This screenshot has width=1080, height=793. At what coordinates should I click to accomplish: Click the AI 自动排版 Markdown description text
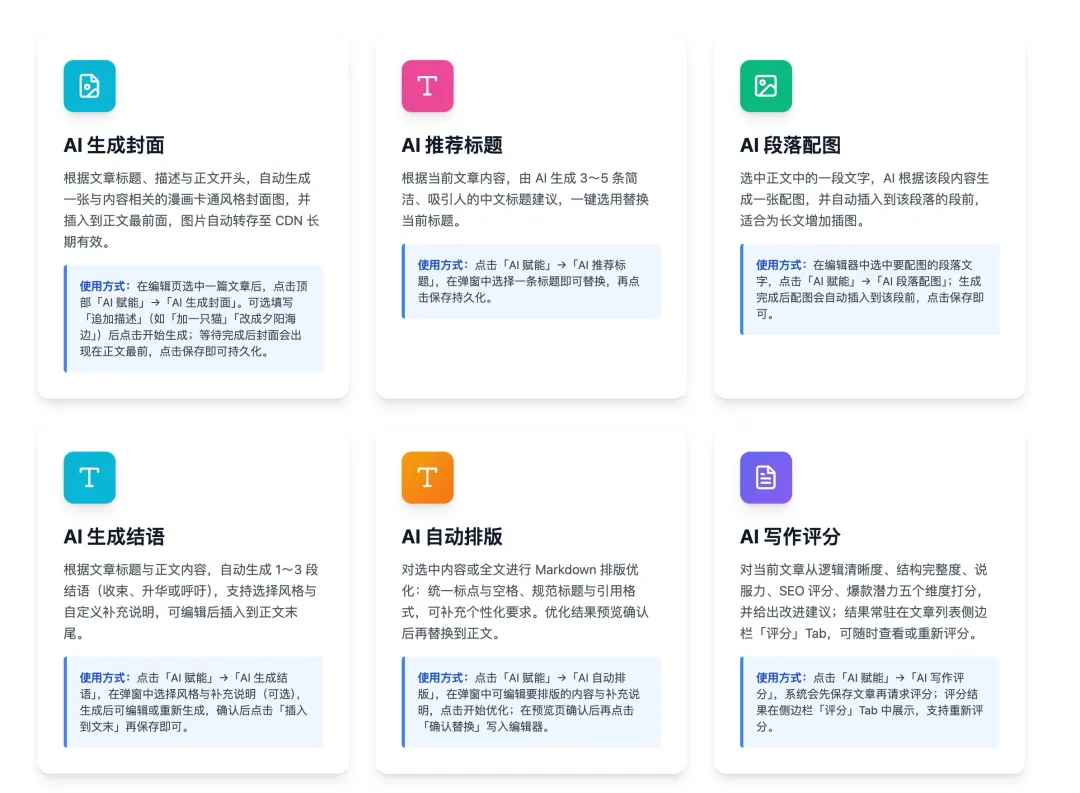coord(526,601)
